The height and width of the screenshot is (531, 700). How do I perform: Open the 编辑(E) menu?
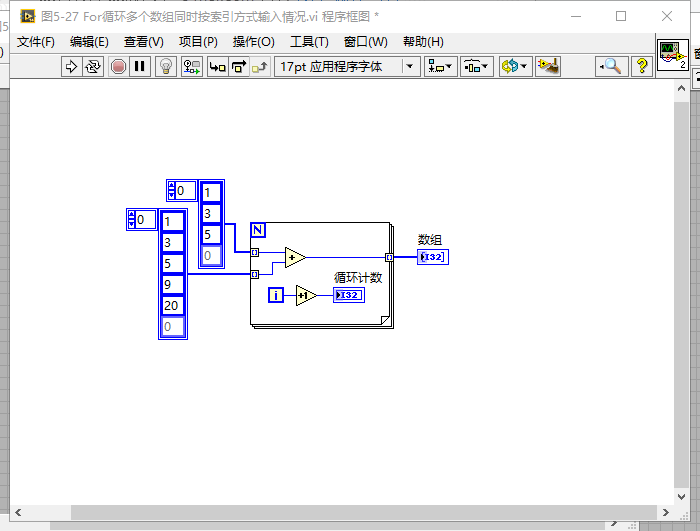(x=89, y=42)
